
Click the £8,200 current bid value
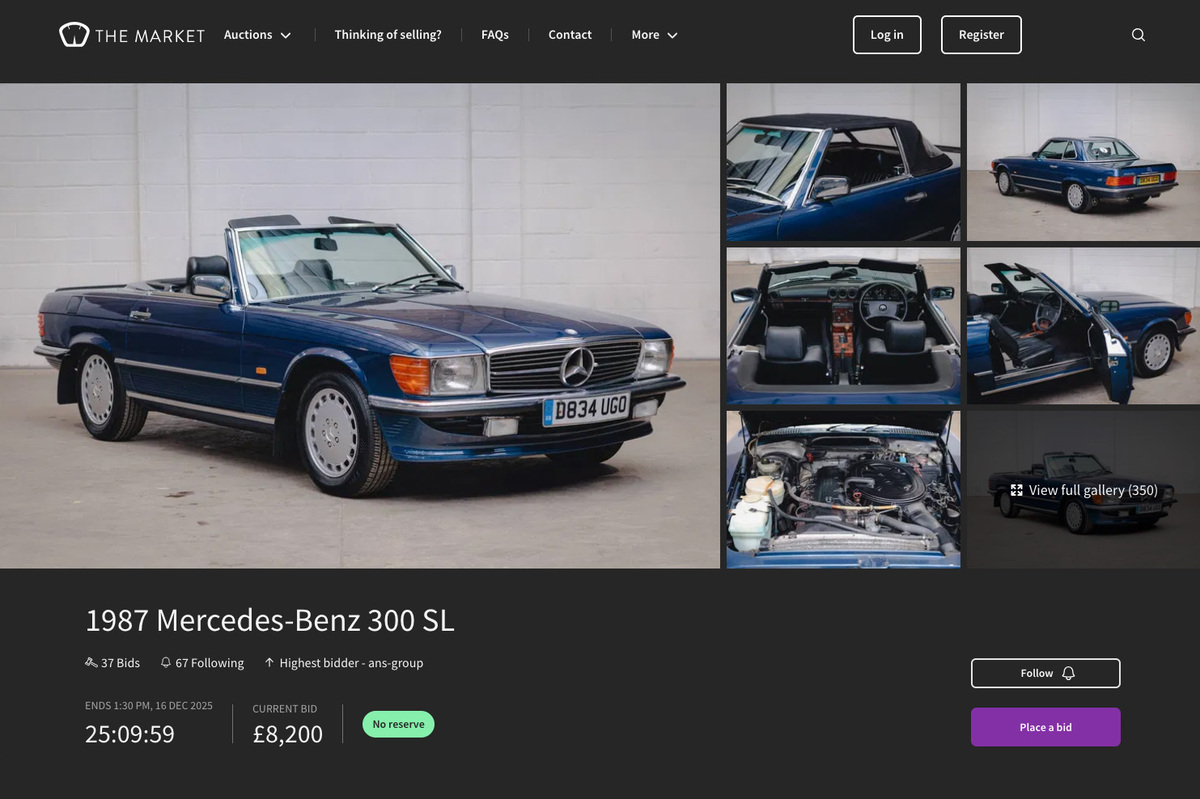288,734
